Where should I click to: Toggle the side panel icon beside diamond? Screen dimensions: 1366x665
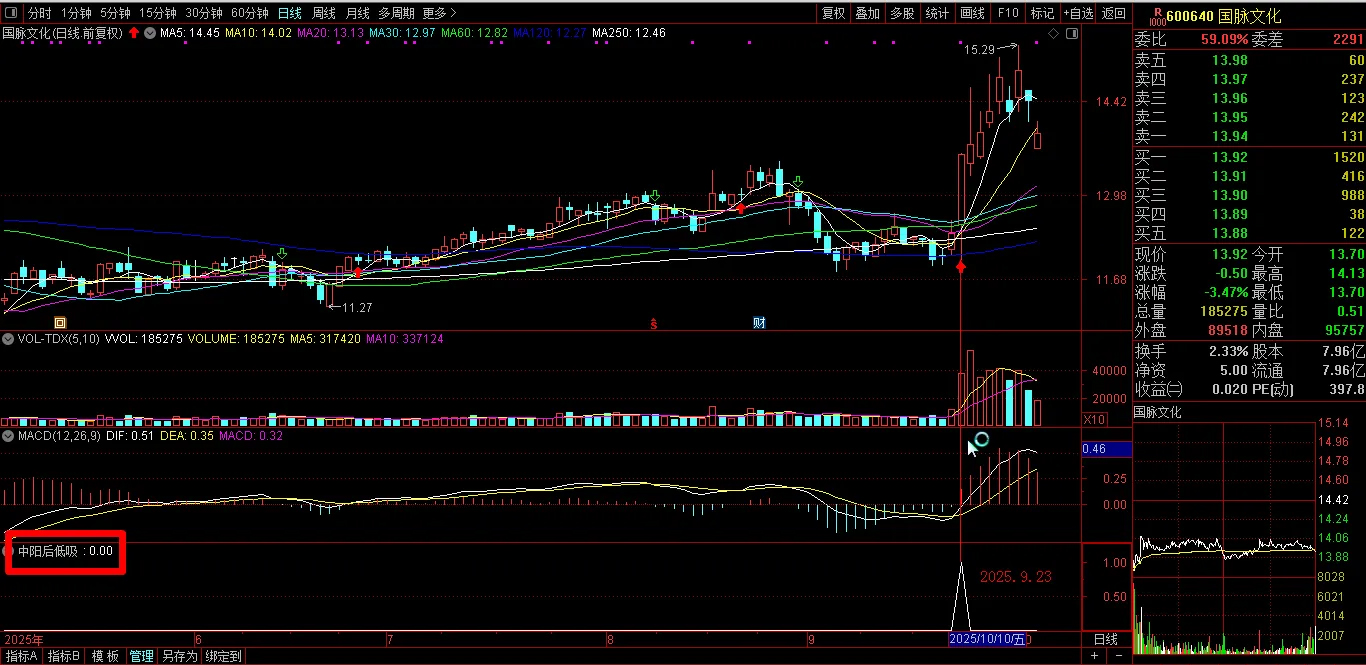pyautogui.click(x=1070, y=34)
